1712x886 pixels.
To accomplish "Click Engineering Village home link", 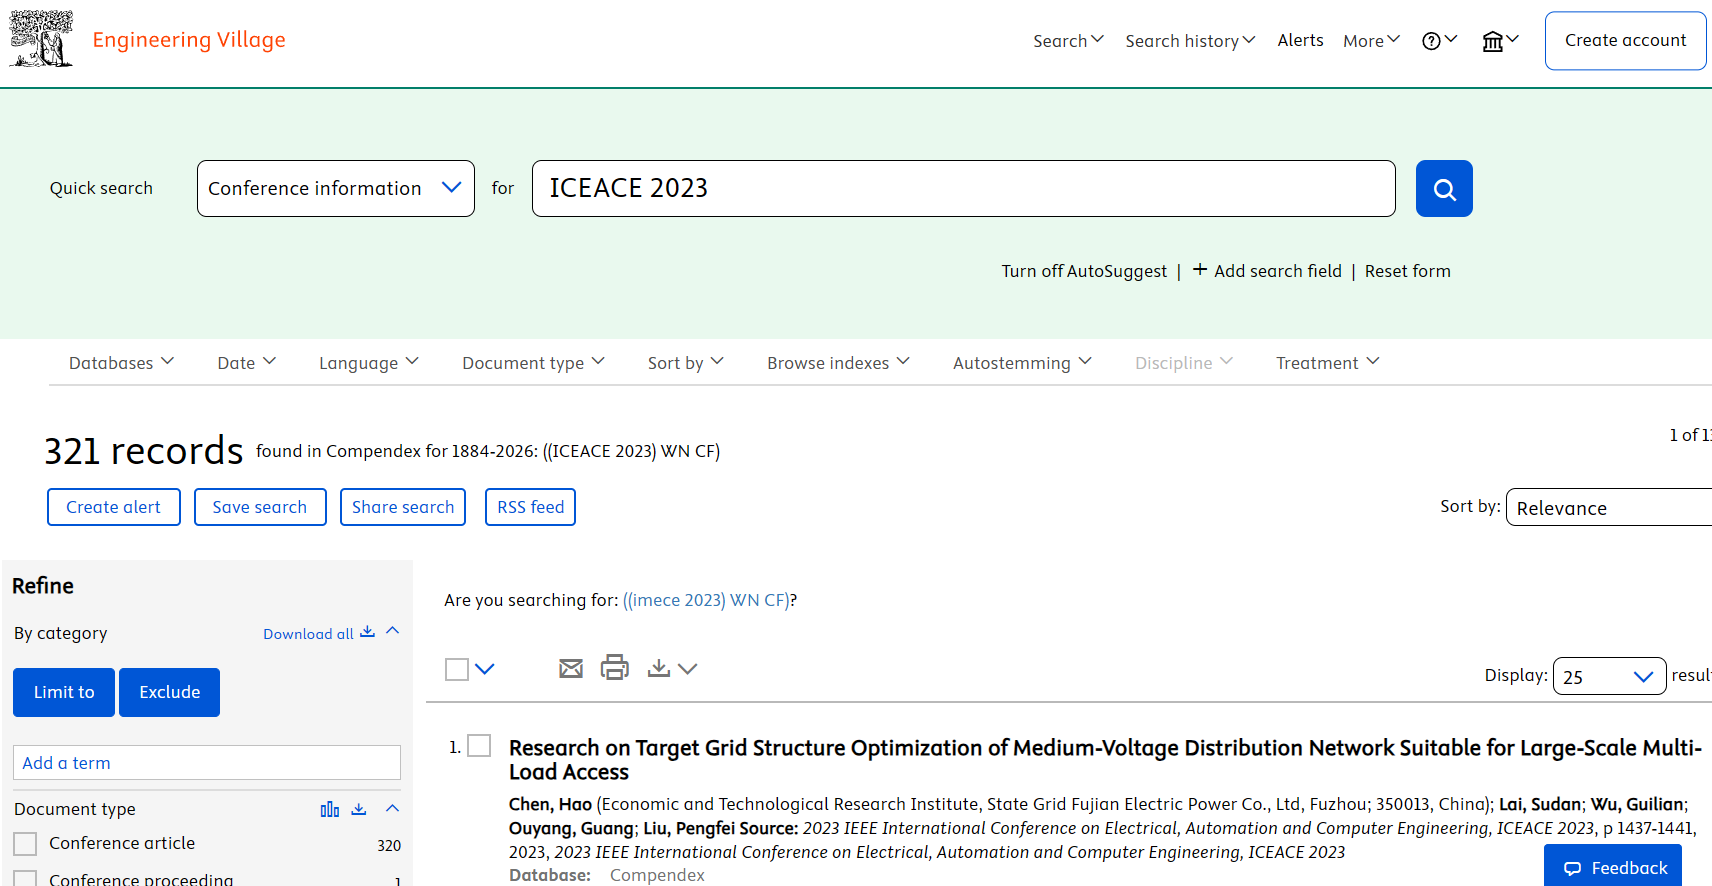I will click(189, 40).
